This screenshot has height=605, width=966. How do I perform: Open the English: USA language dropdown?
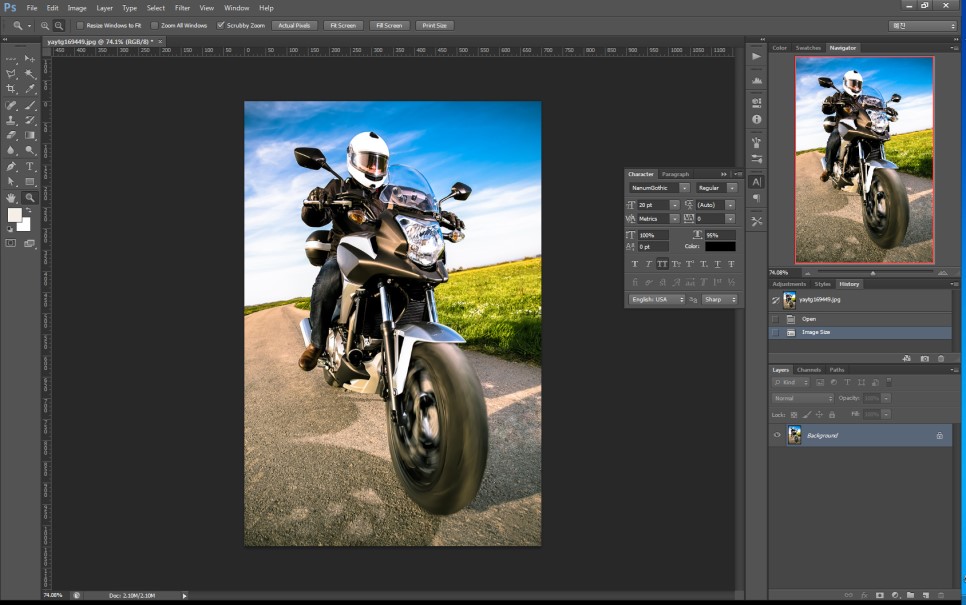click(x=657, y=299)
